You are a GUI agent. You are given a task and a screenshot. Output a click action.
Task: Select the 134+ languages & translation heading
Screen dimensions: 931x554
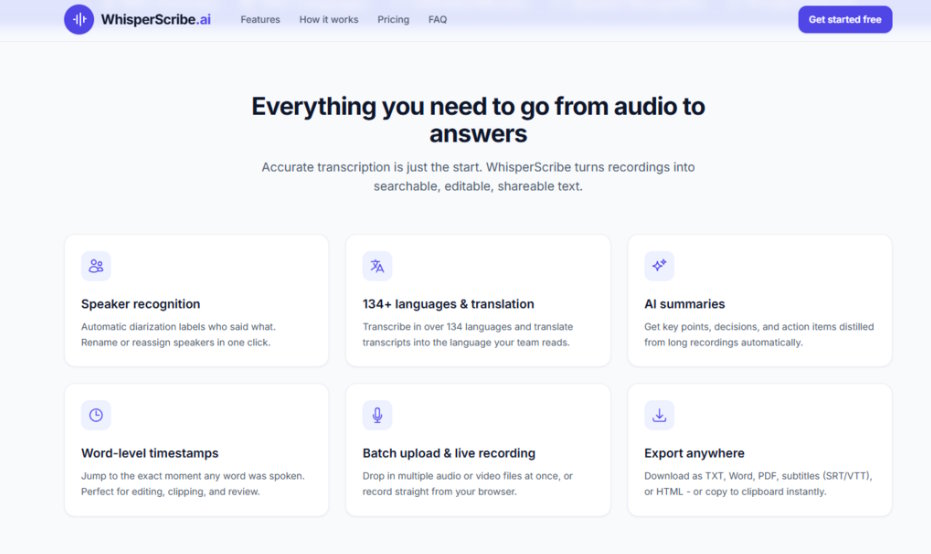click(x=448, y=304)
